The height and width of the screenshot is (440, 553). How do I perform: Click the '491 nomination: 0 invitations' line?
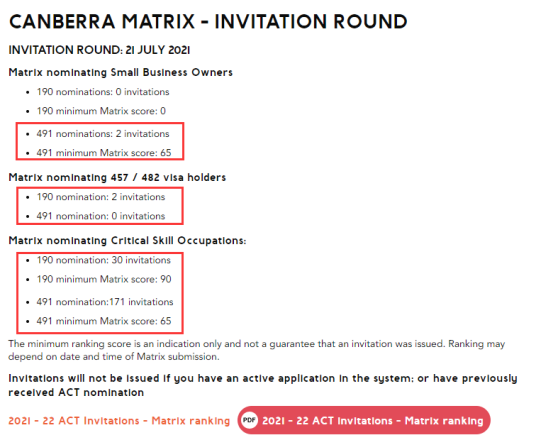click(x=101, y=216)
